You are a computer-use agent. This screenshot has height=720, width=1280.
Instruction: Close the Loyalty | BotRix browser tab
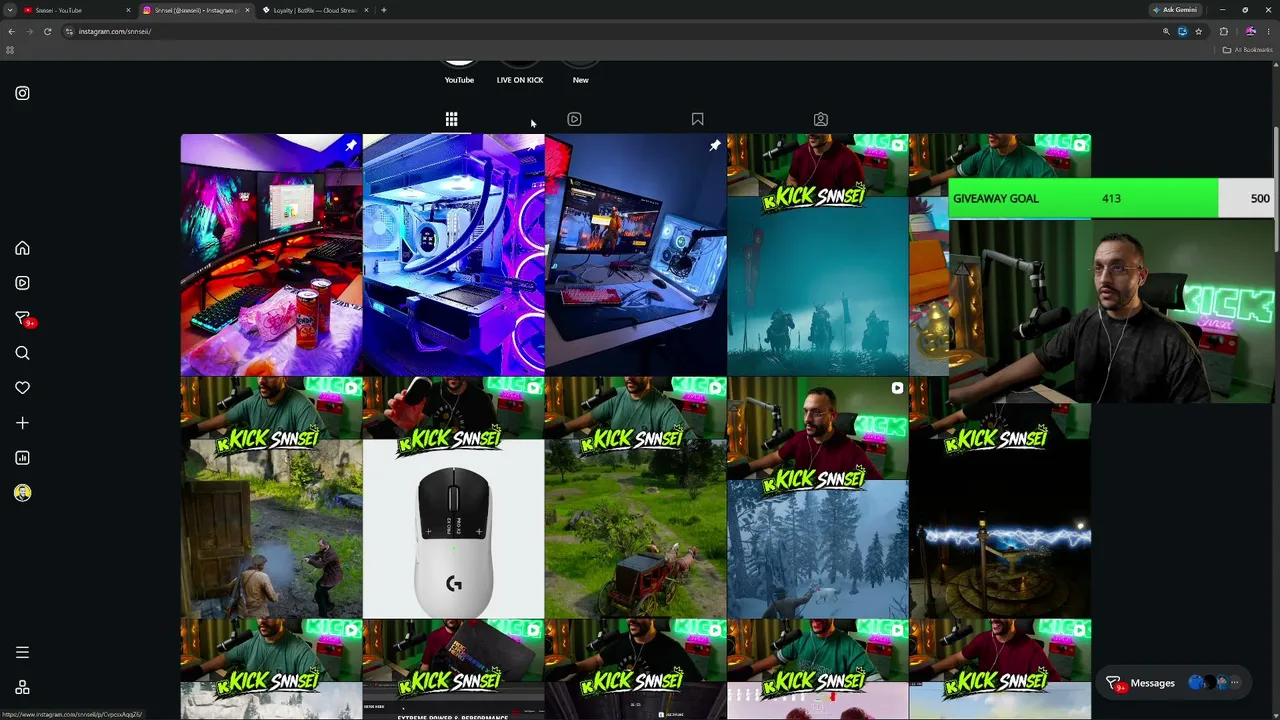pyautogui.click(x=366, y=10)
